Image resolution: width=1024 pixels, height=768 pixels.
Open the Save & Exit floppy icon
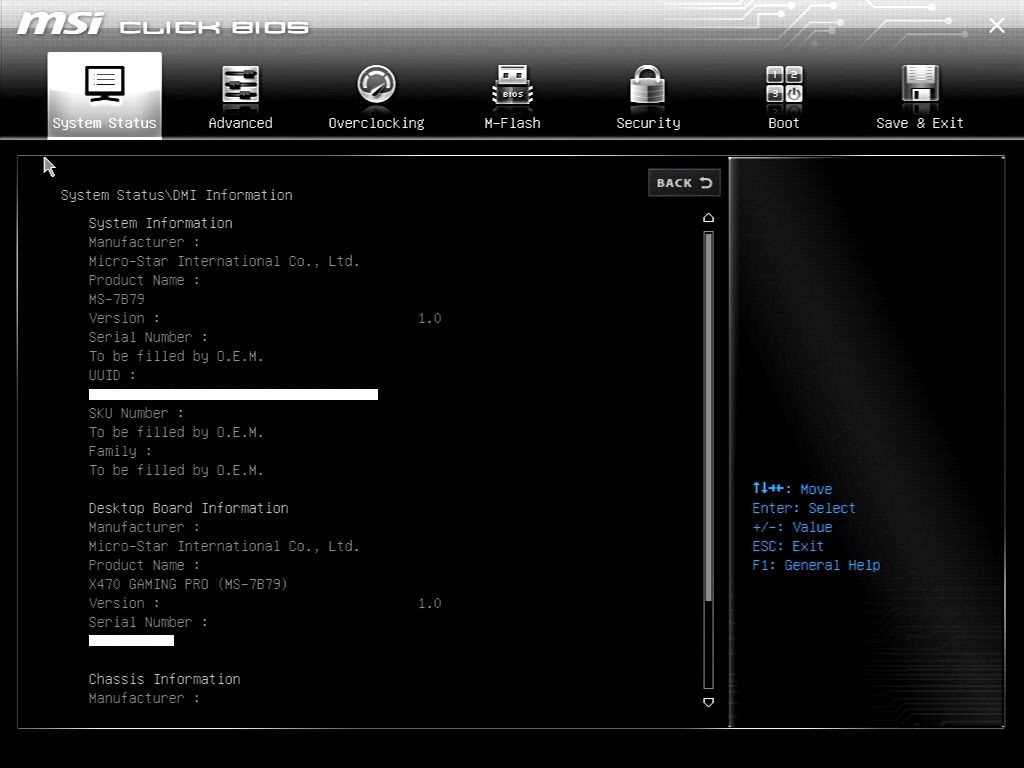click(x=920, y=84)
